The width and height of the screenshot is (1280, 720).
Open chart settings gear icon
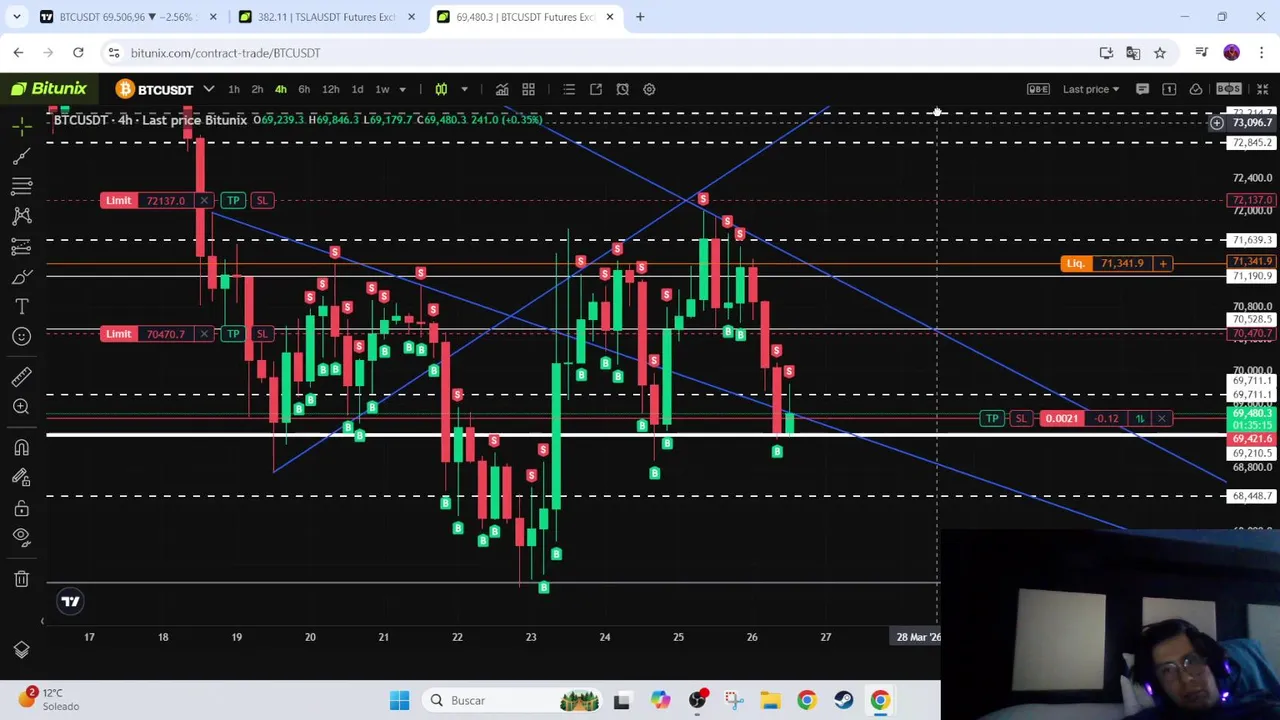coord(649,89)
